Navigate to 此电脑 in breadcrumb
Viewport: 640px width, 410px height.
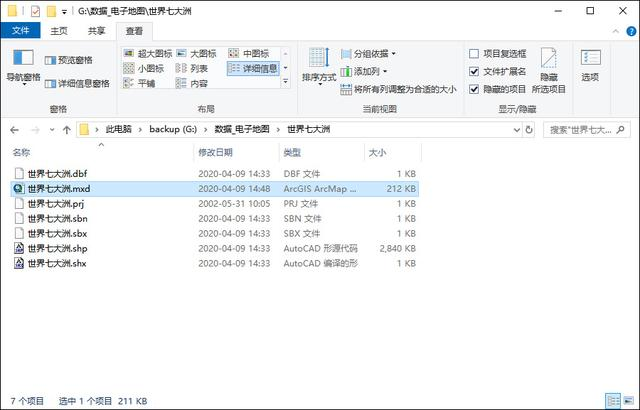coord(118,130)
